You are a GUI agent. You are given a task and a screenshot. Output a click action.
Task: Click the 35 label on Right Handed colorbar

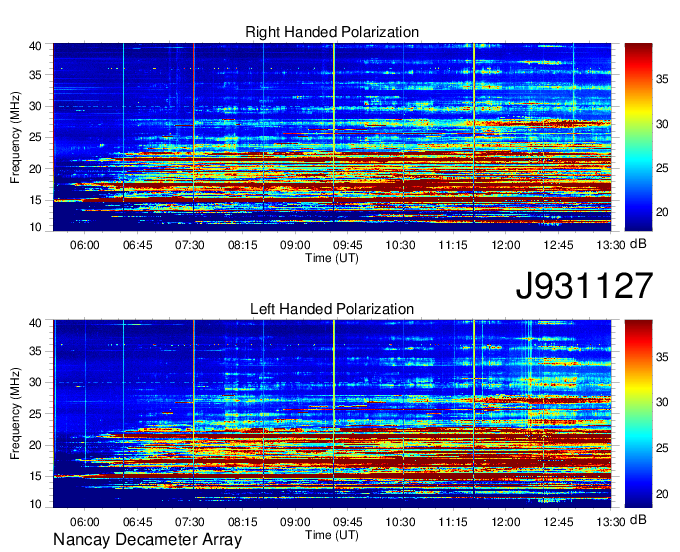[662, 79]
